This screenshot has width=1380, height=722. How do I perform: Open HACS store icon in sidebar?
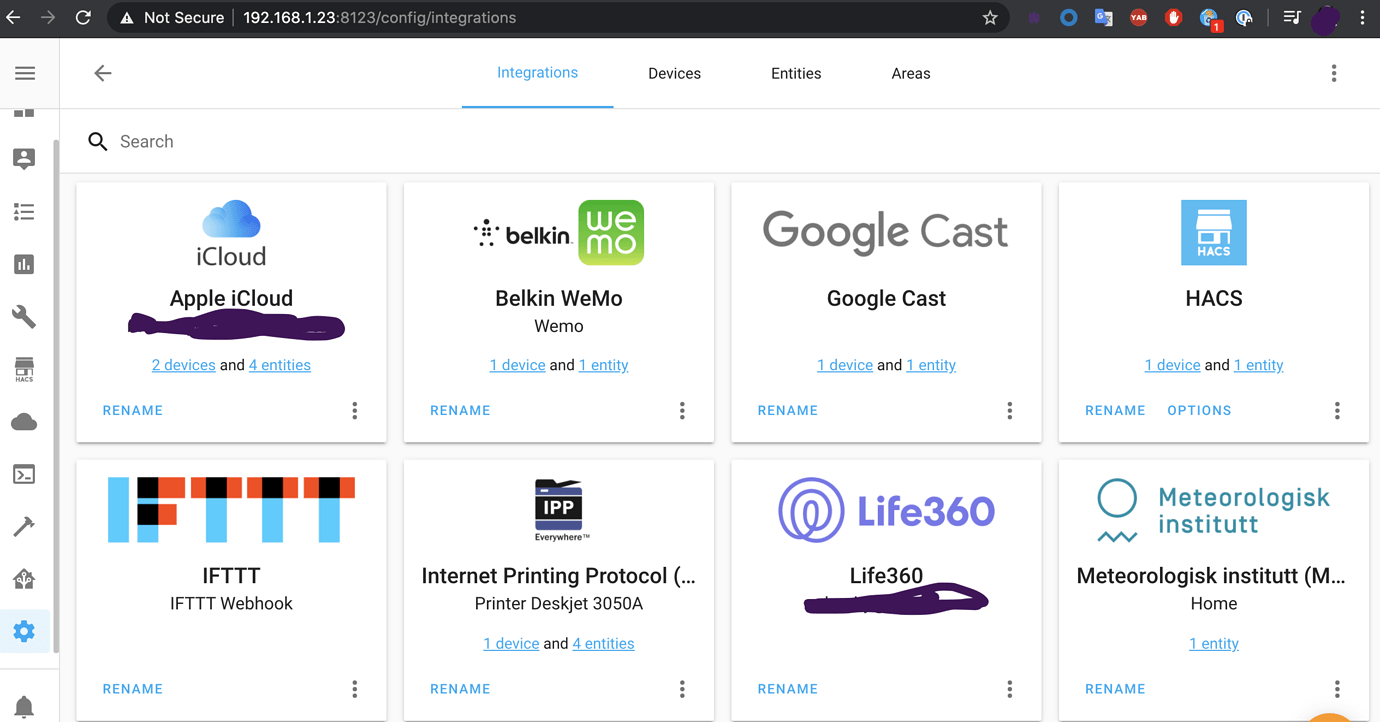coord(24,370)
